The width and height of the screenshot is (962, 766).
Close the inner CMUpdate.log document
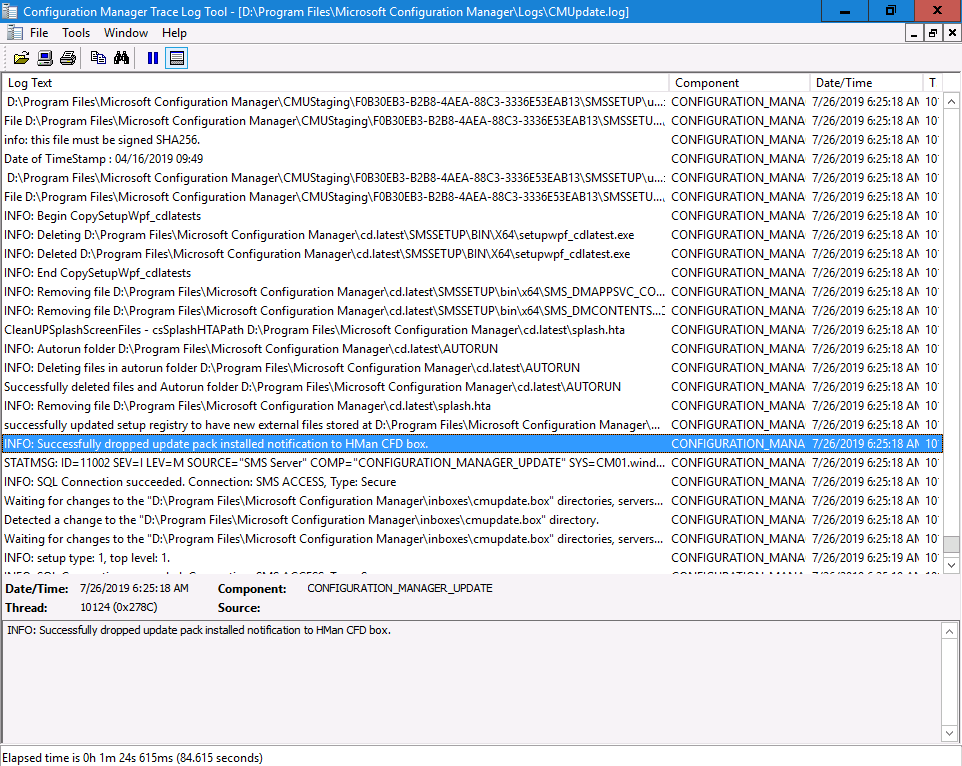[952, 33]
